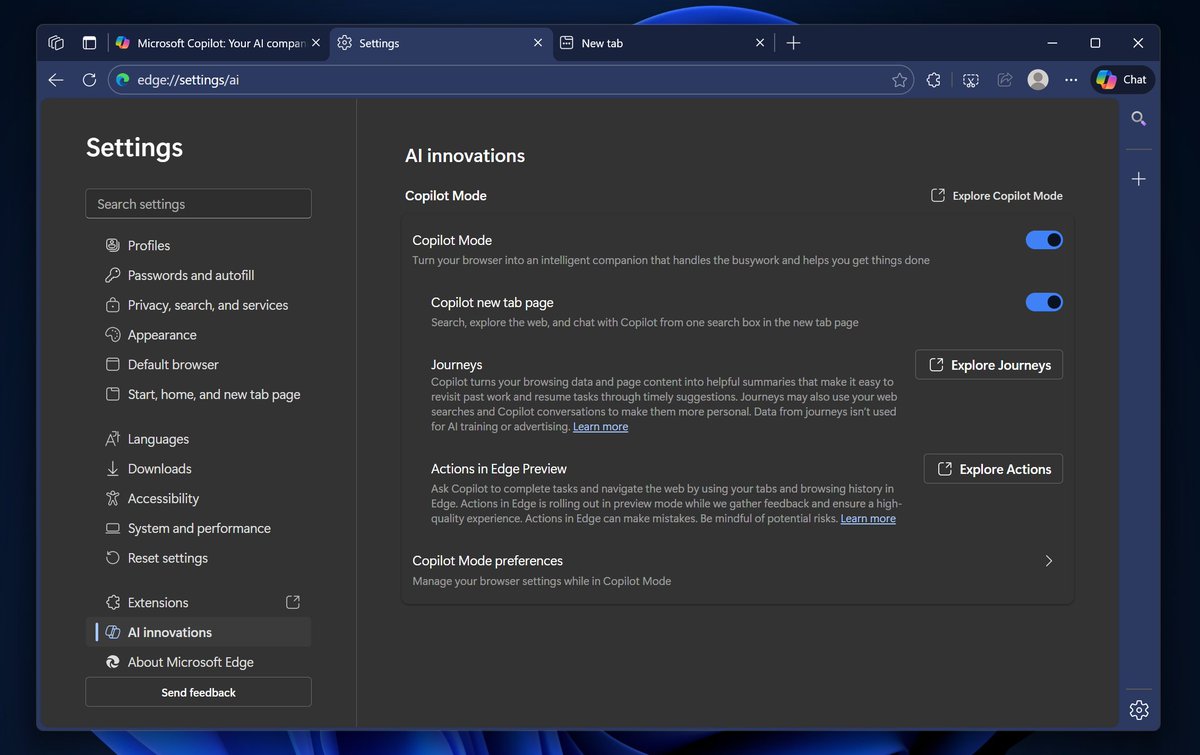Viewport: 1200px width, 755px height.
Task: Open System and performance settings
Action: 198,529
